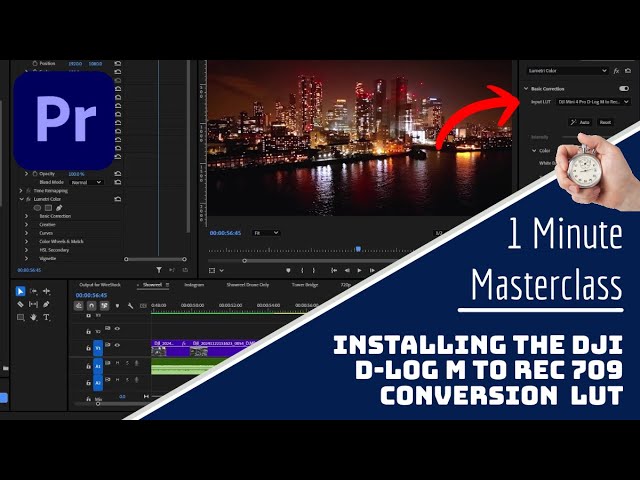Click Program Monitor playhead marker

[x=358, y=249]
